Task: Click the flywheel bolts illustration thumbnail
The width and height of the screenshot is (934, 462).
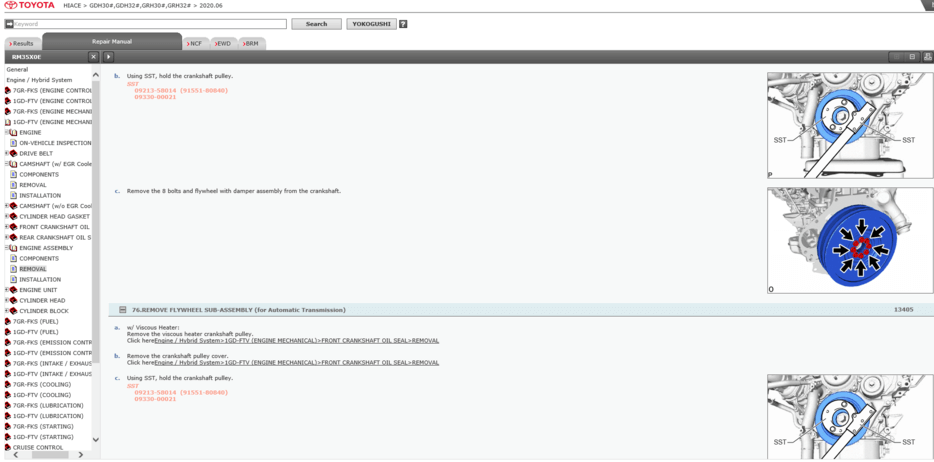Action: point(849,240)
